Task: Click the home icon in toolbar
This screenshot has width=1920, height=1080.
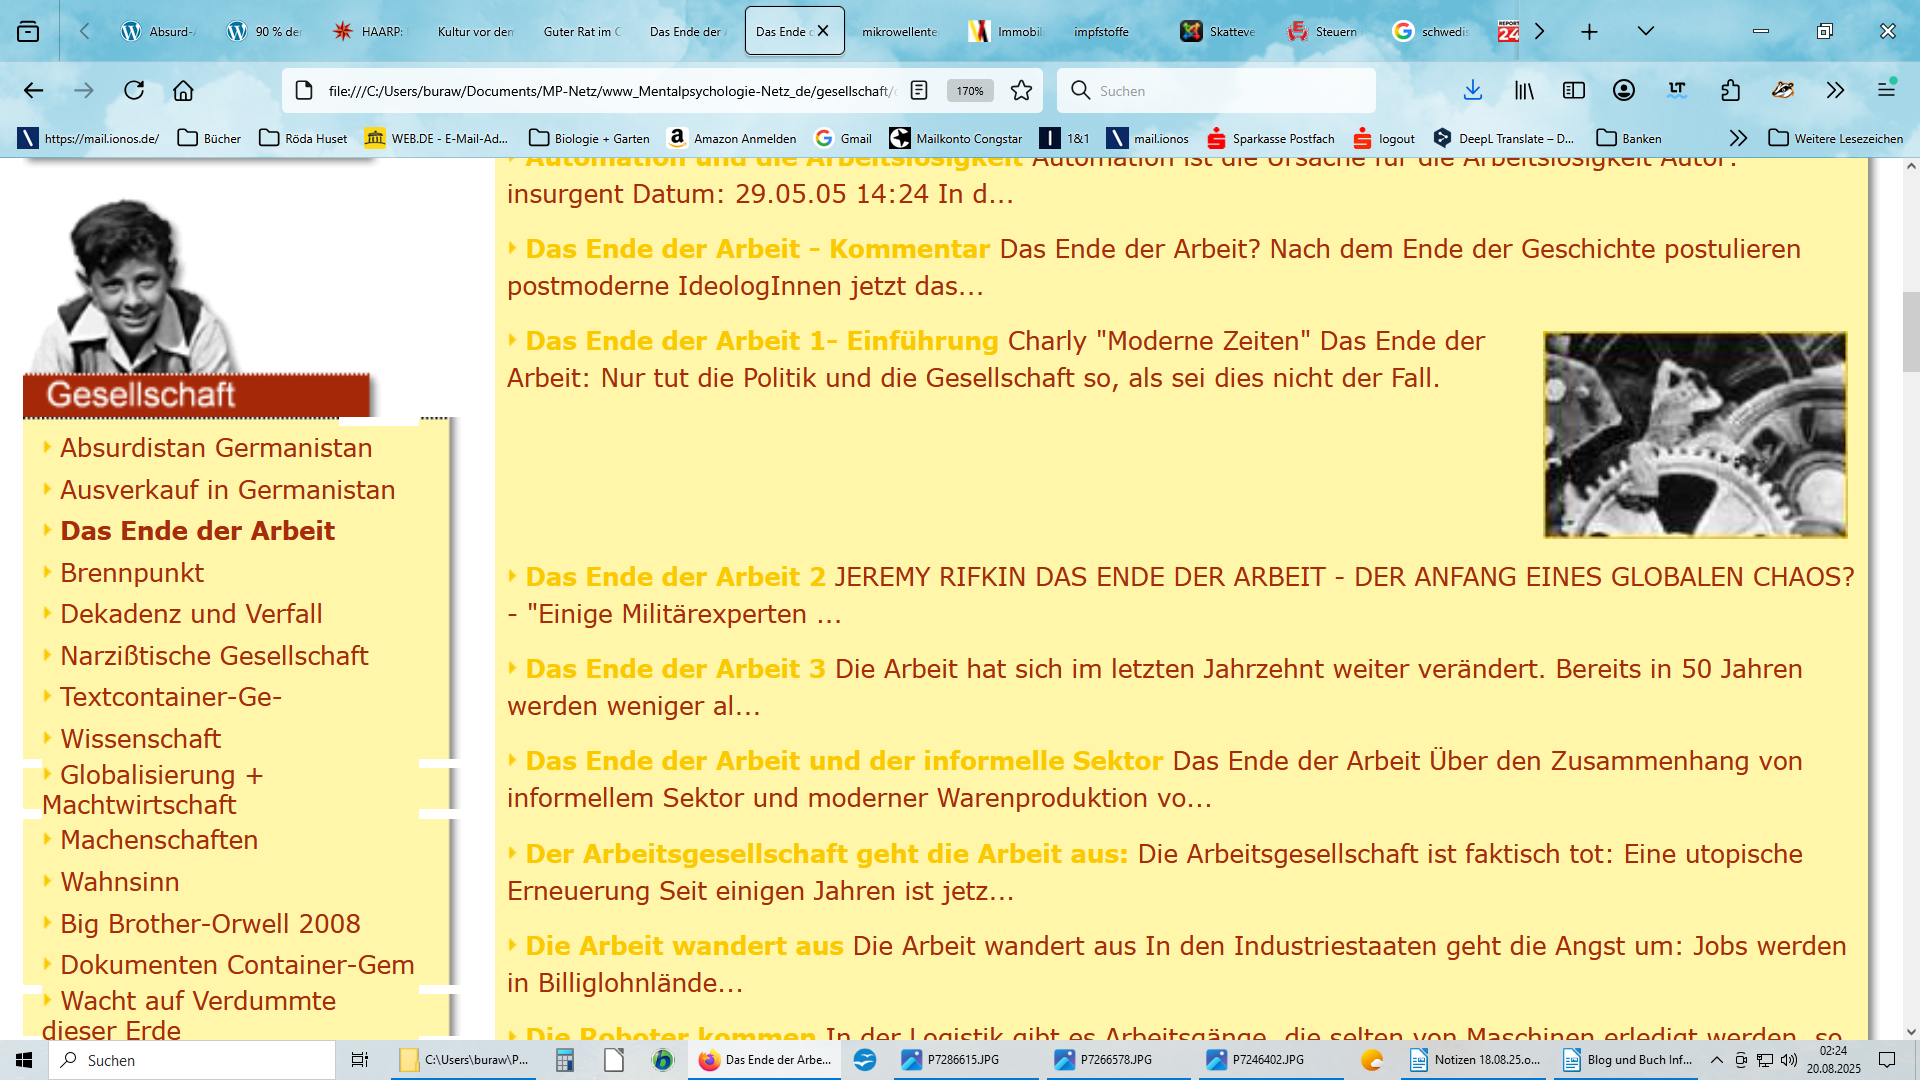Action: point(183,91)
